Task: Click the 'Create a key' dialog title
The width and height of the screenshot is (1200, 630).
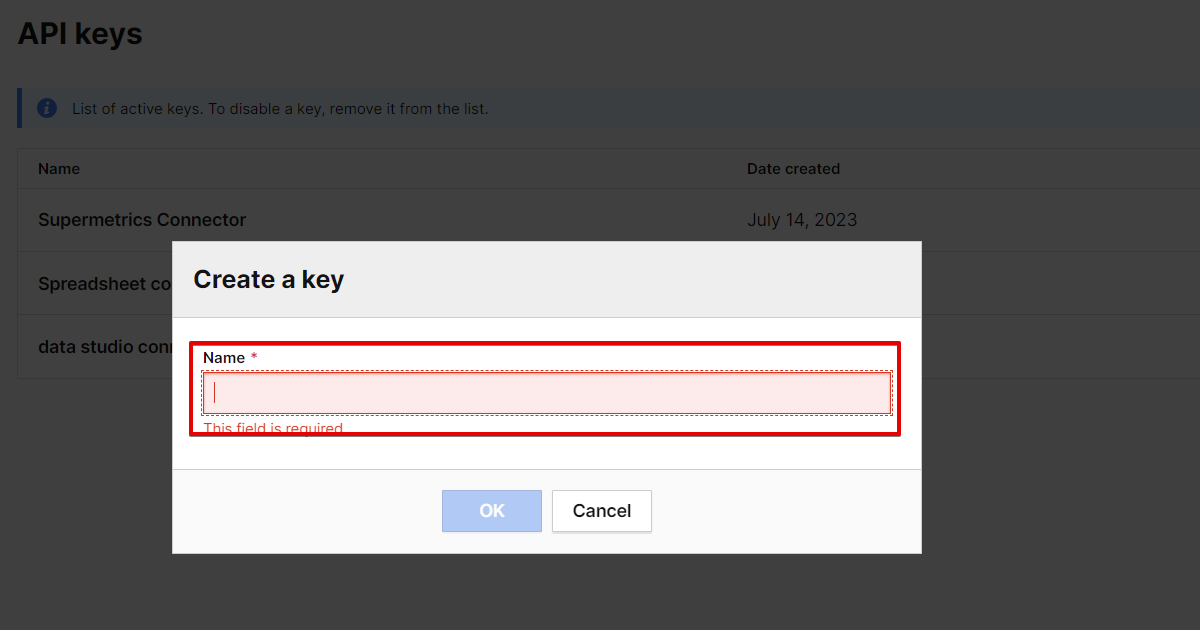Action: point(268,279)
